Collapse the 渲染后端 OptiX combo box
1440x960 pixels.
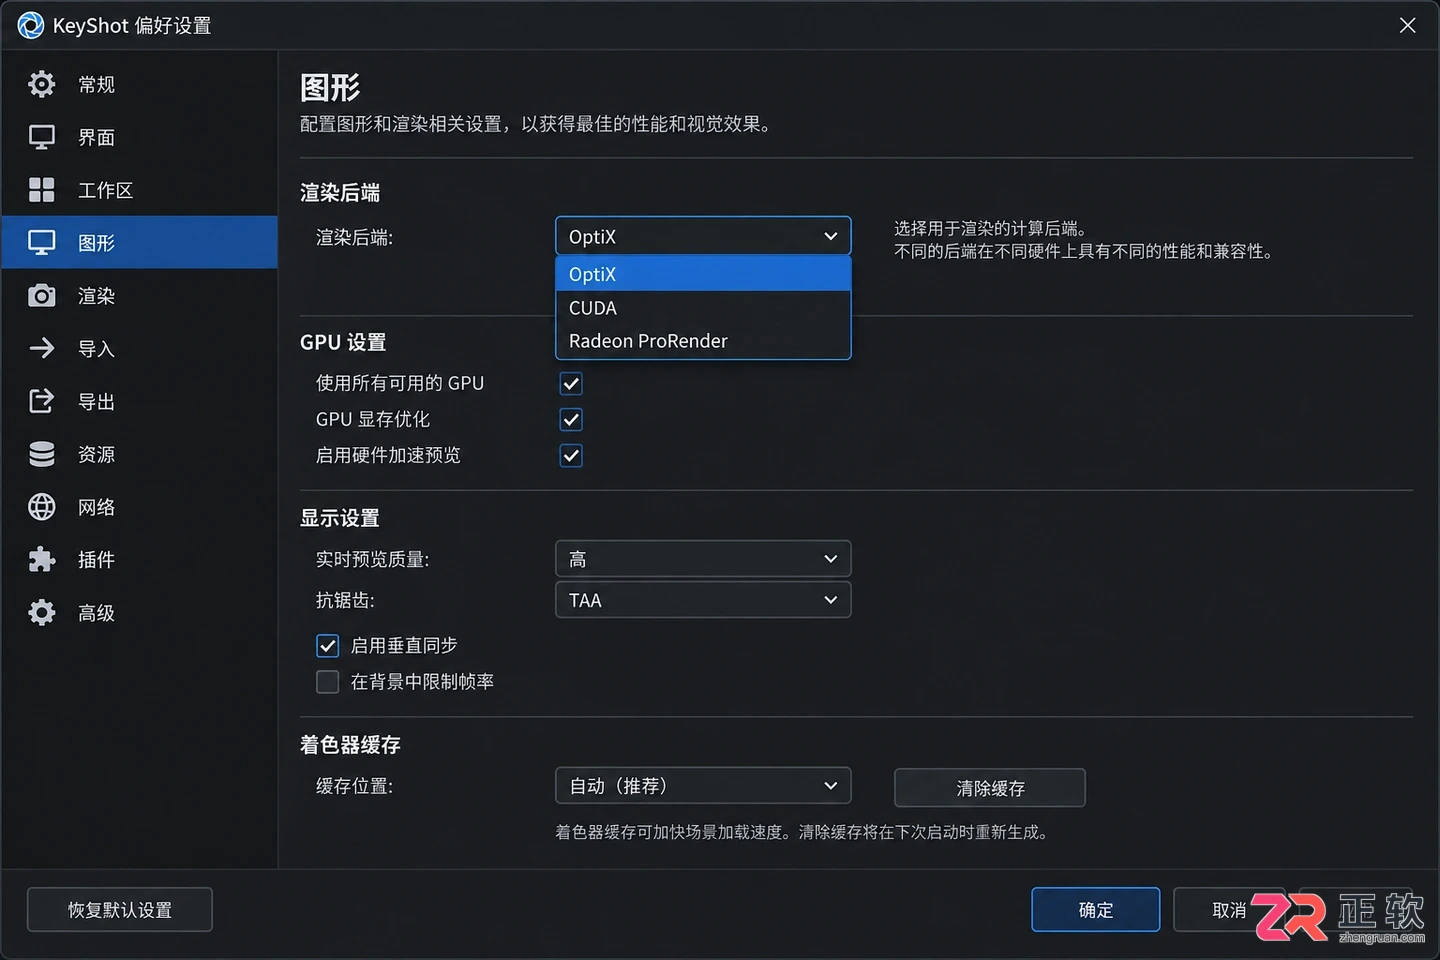703,236
